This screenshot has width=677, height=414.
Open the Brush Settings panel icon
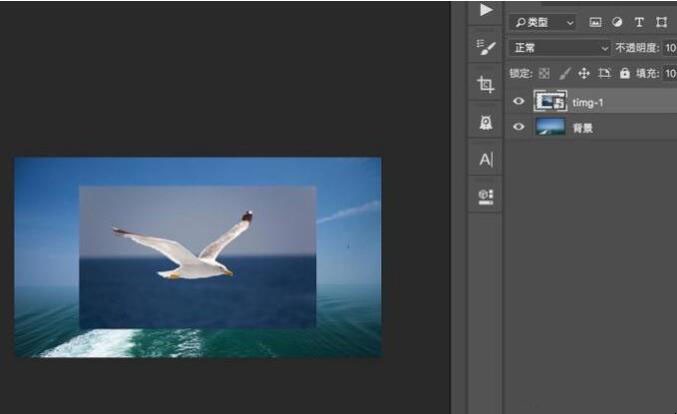[x=486, y=47]
